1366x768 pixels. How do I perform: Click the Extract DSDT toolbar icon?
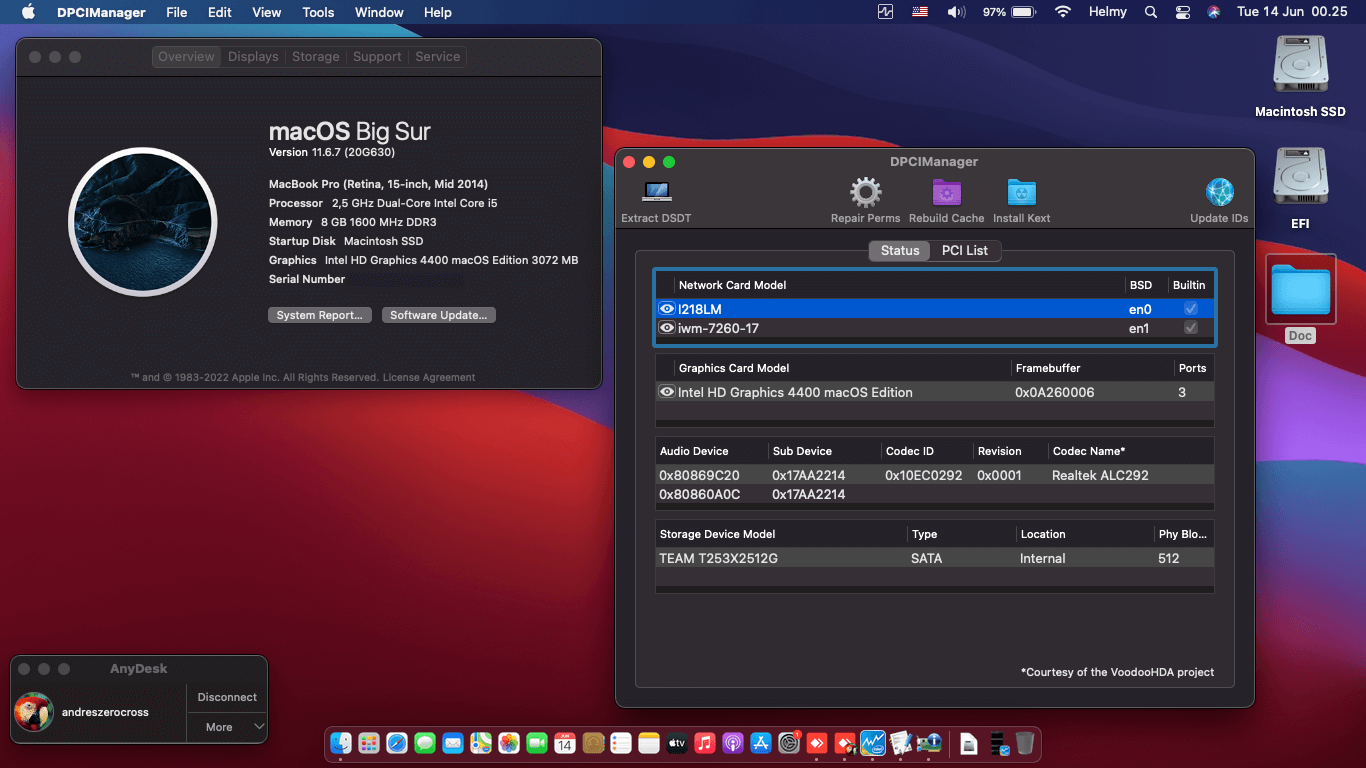pos(656,192)
